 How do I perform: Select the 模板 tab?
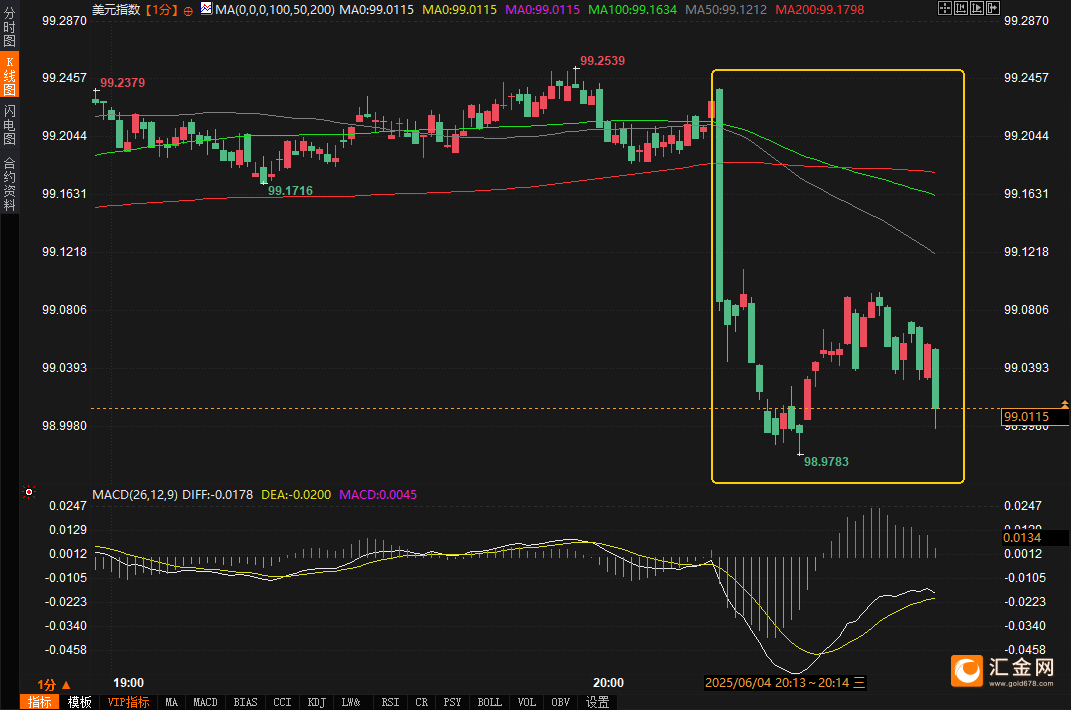coord(79,702)
